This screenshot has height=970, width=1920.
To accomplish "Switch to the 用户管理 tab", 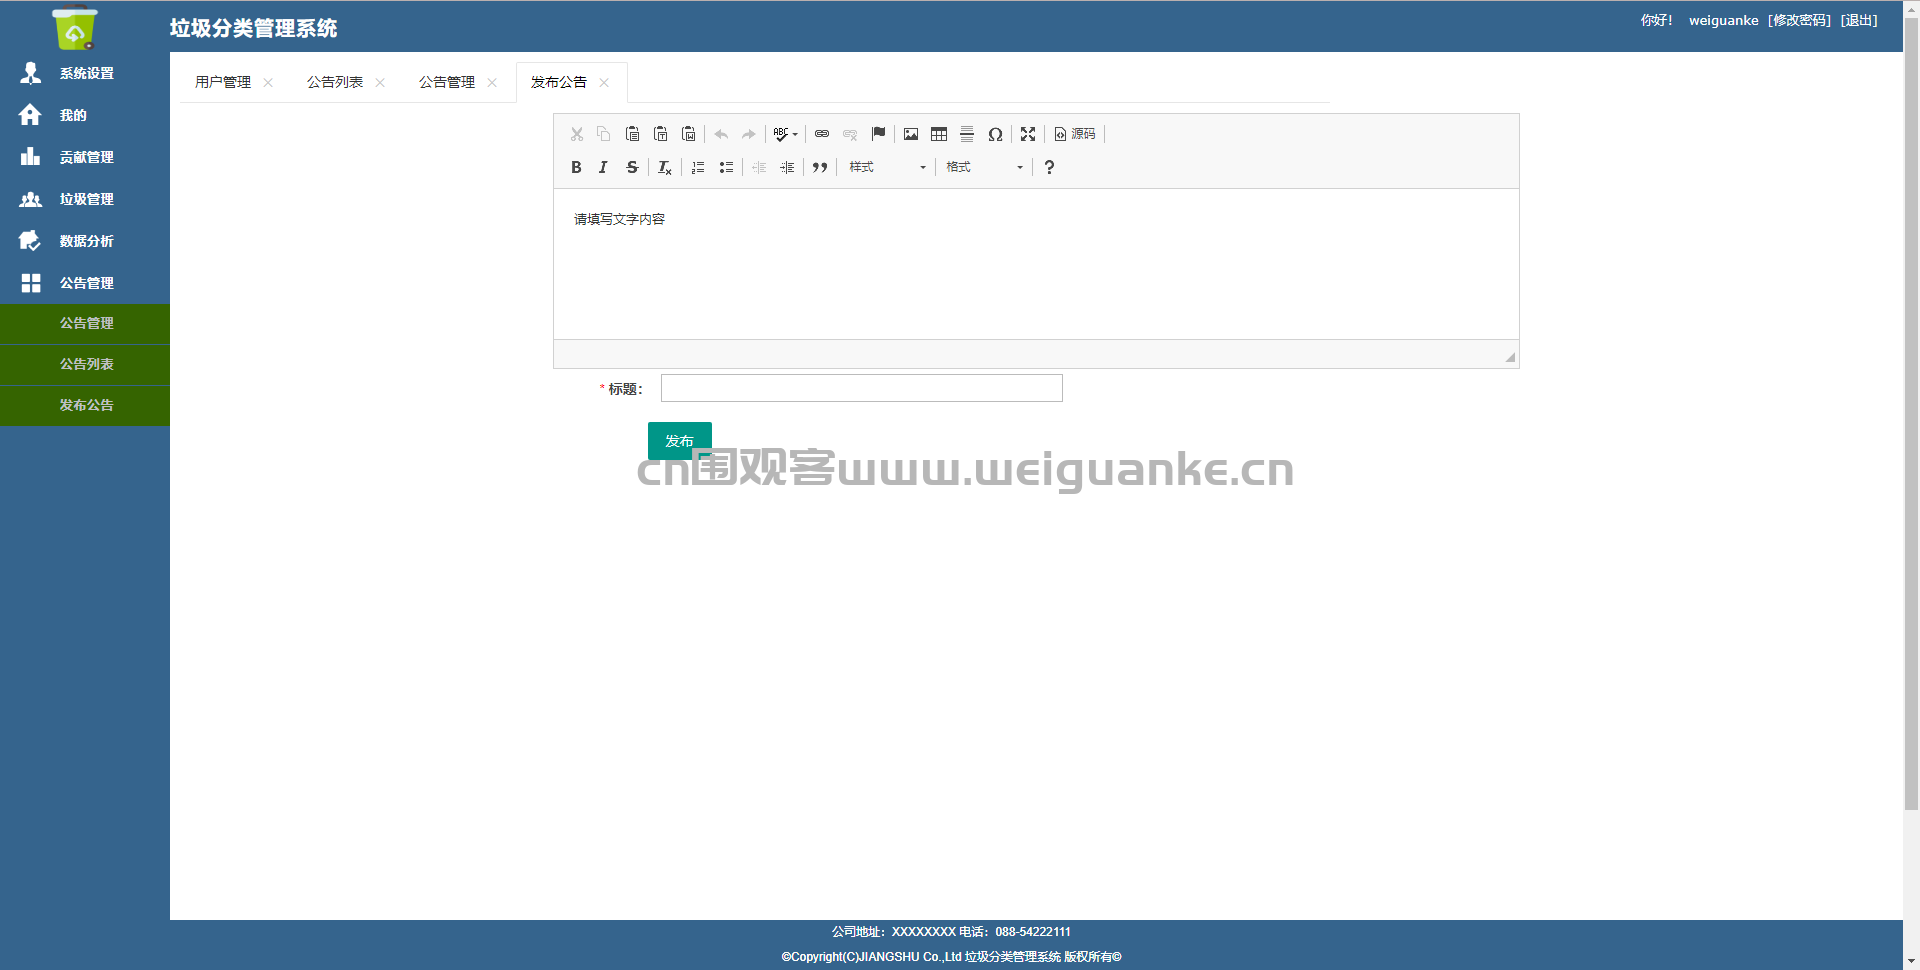I will point(223,82).
